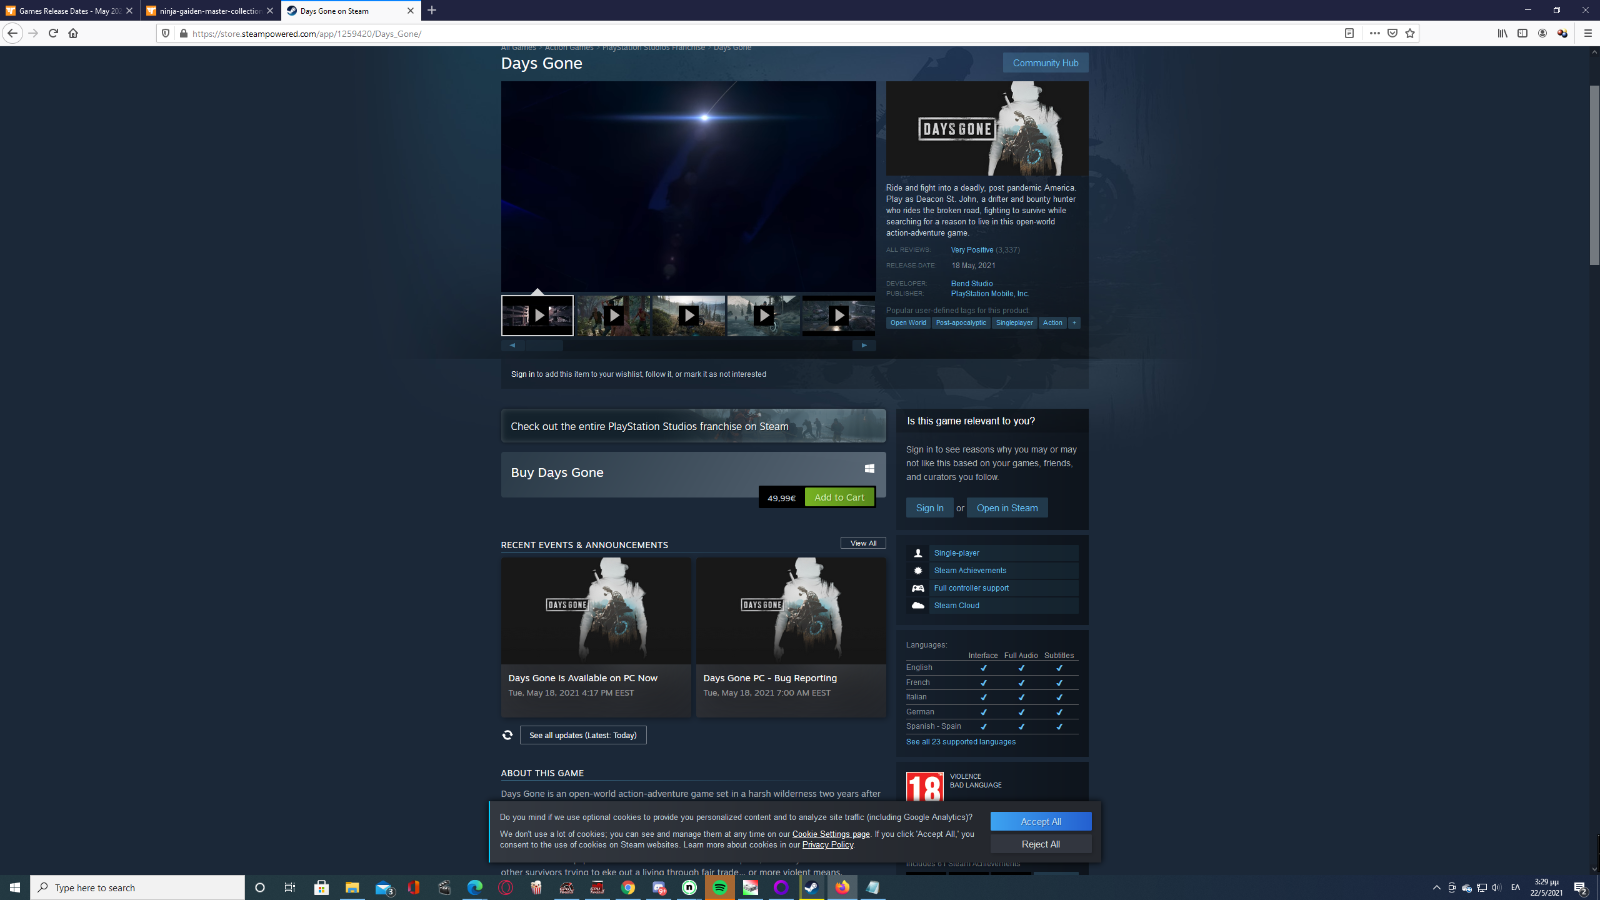The height and width of the screenshot is (900, 1600).
Task: Open PlayStation Mobile, Inc. publisher link
Action: point(990,294)
